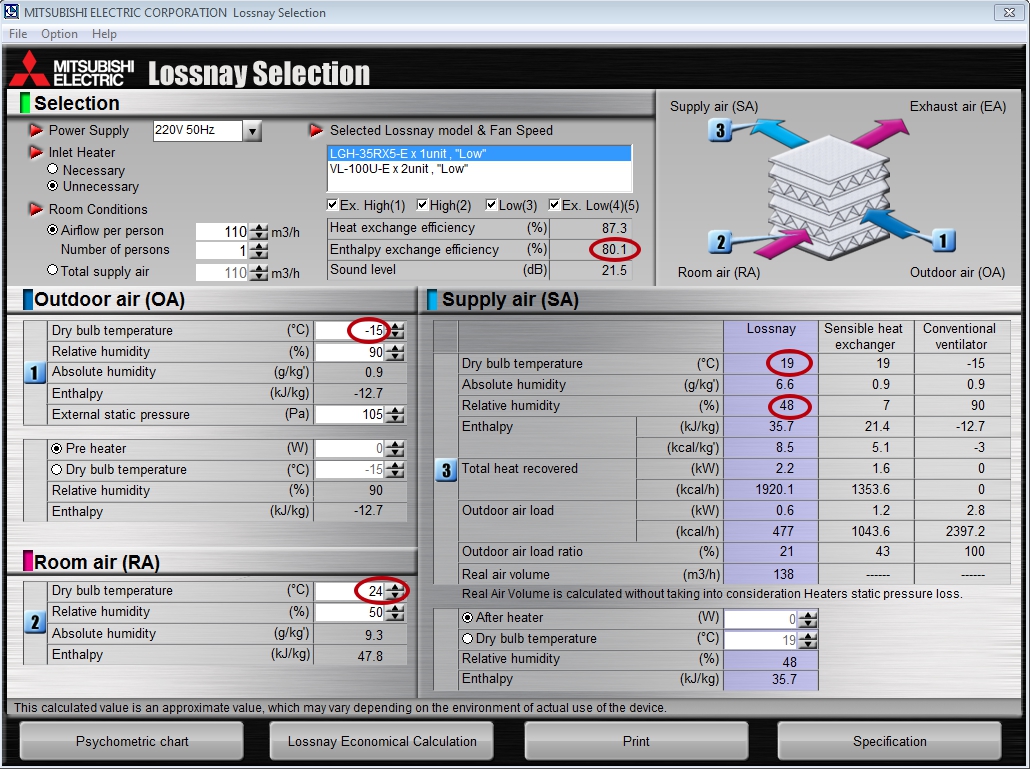Click the number 2 Room air badge in diagram
The height and width of the screenshot is (769, 1030).
click(x=720, y=242)
